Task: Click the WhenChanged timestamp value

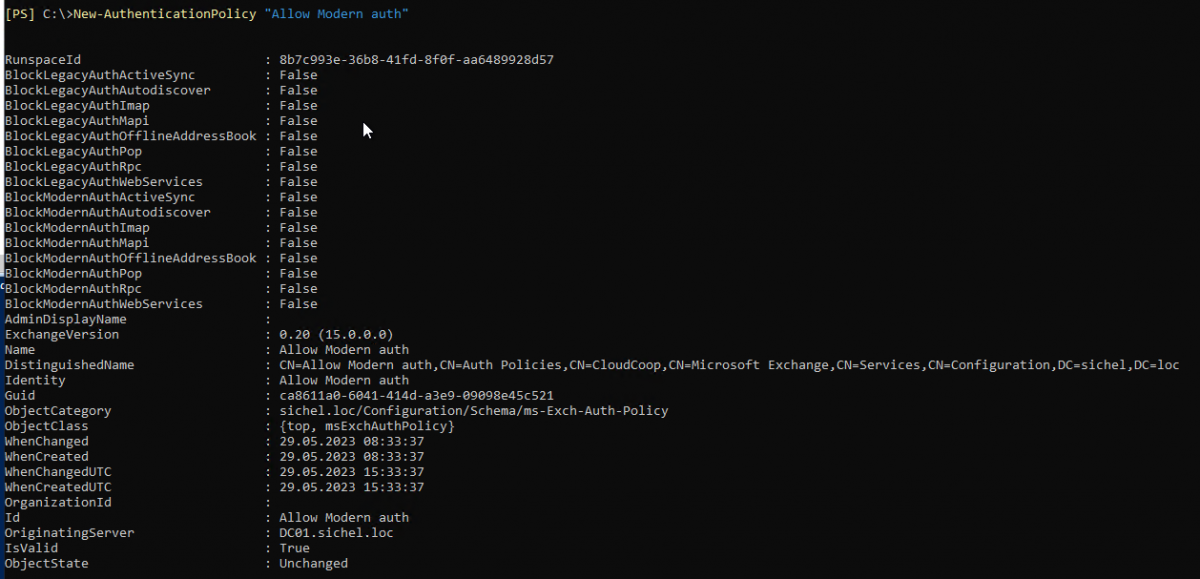Action: pyautogui.click(x=351, y=442)
